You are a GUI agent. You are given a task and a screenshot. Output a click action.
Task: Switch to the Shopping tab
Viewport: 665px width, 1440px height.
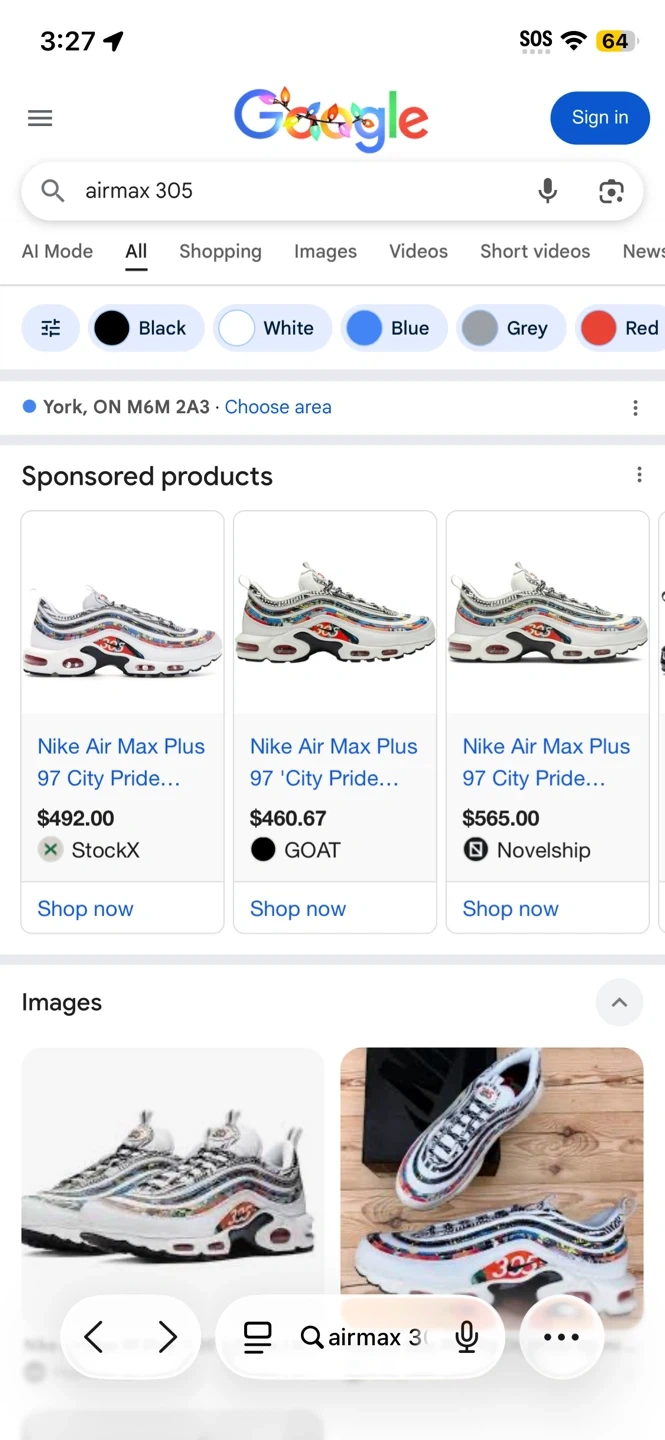click(220, 251)
